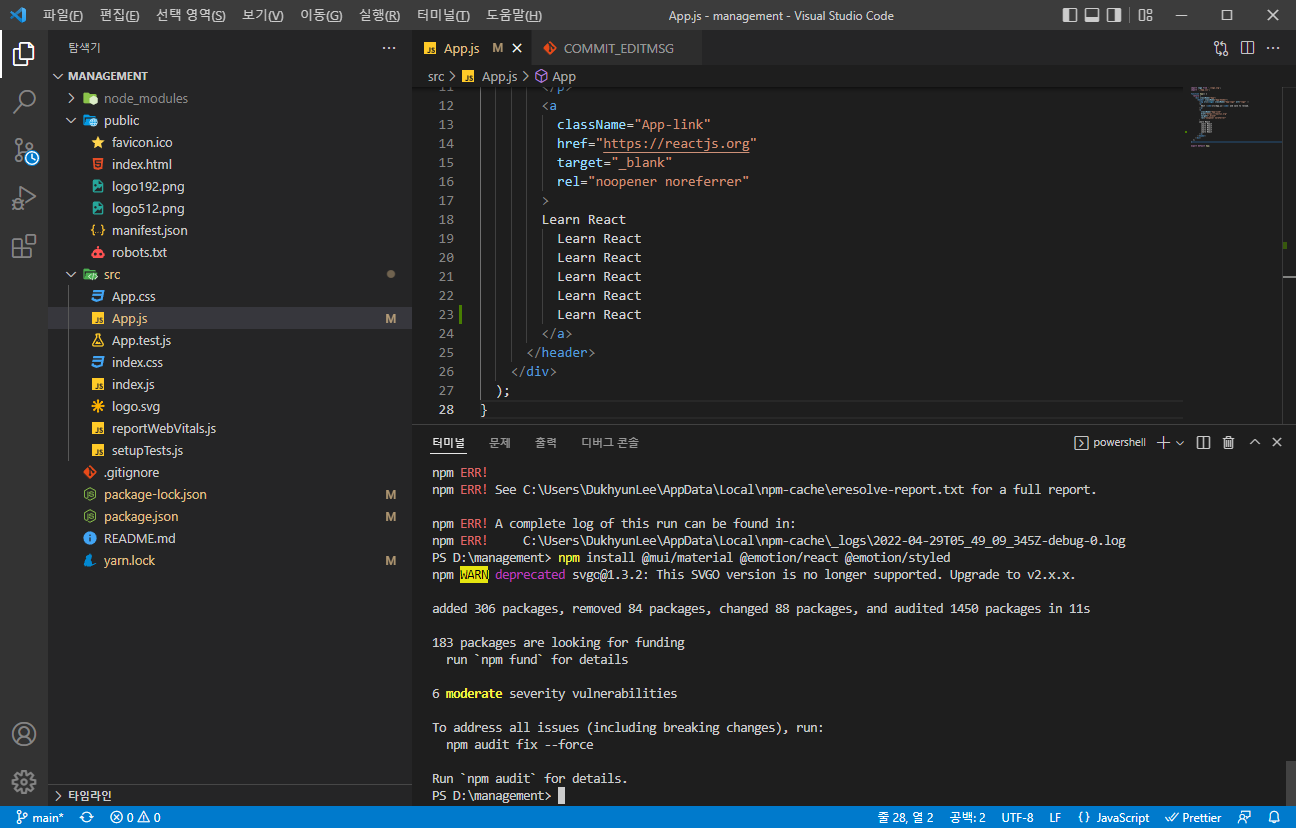Click the split editor right icon
This screenshot has height=828, width=1296.
click(1247, 48)
